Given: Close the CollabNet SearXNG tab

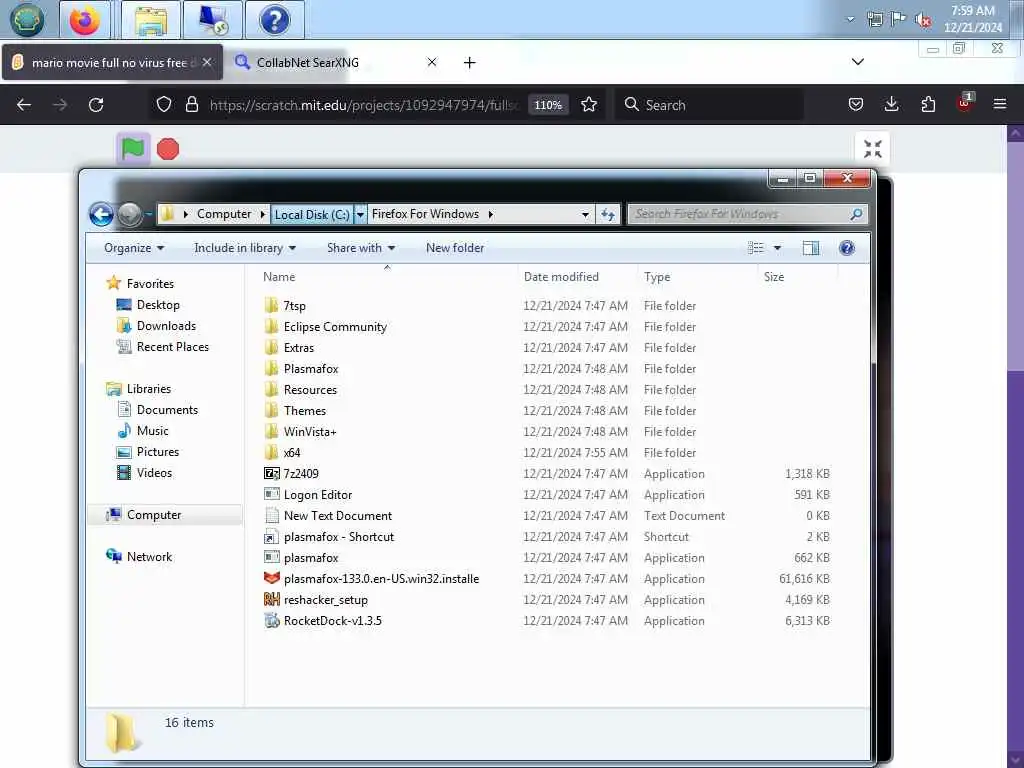Looking at the screenshot, I should pyautogui.click(x=432, y=62).
